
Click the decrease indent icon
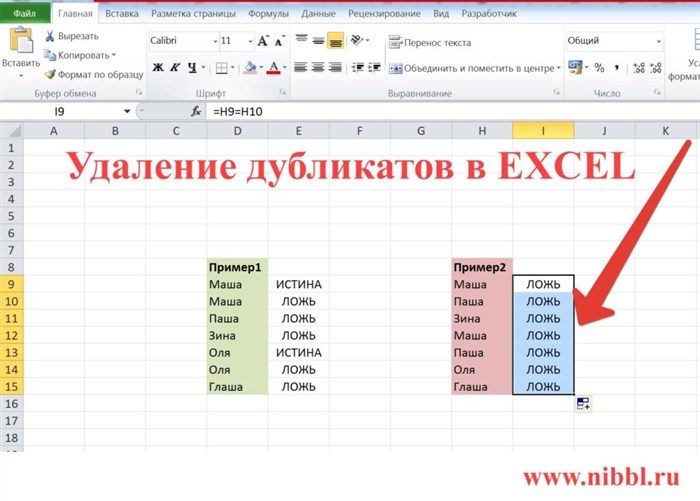(358, 67)
